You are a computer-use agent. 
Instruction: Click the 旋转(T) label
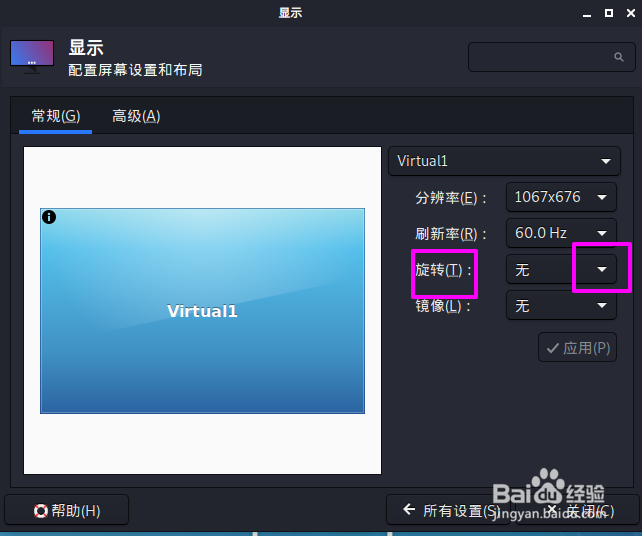443,270
